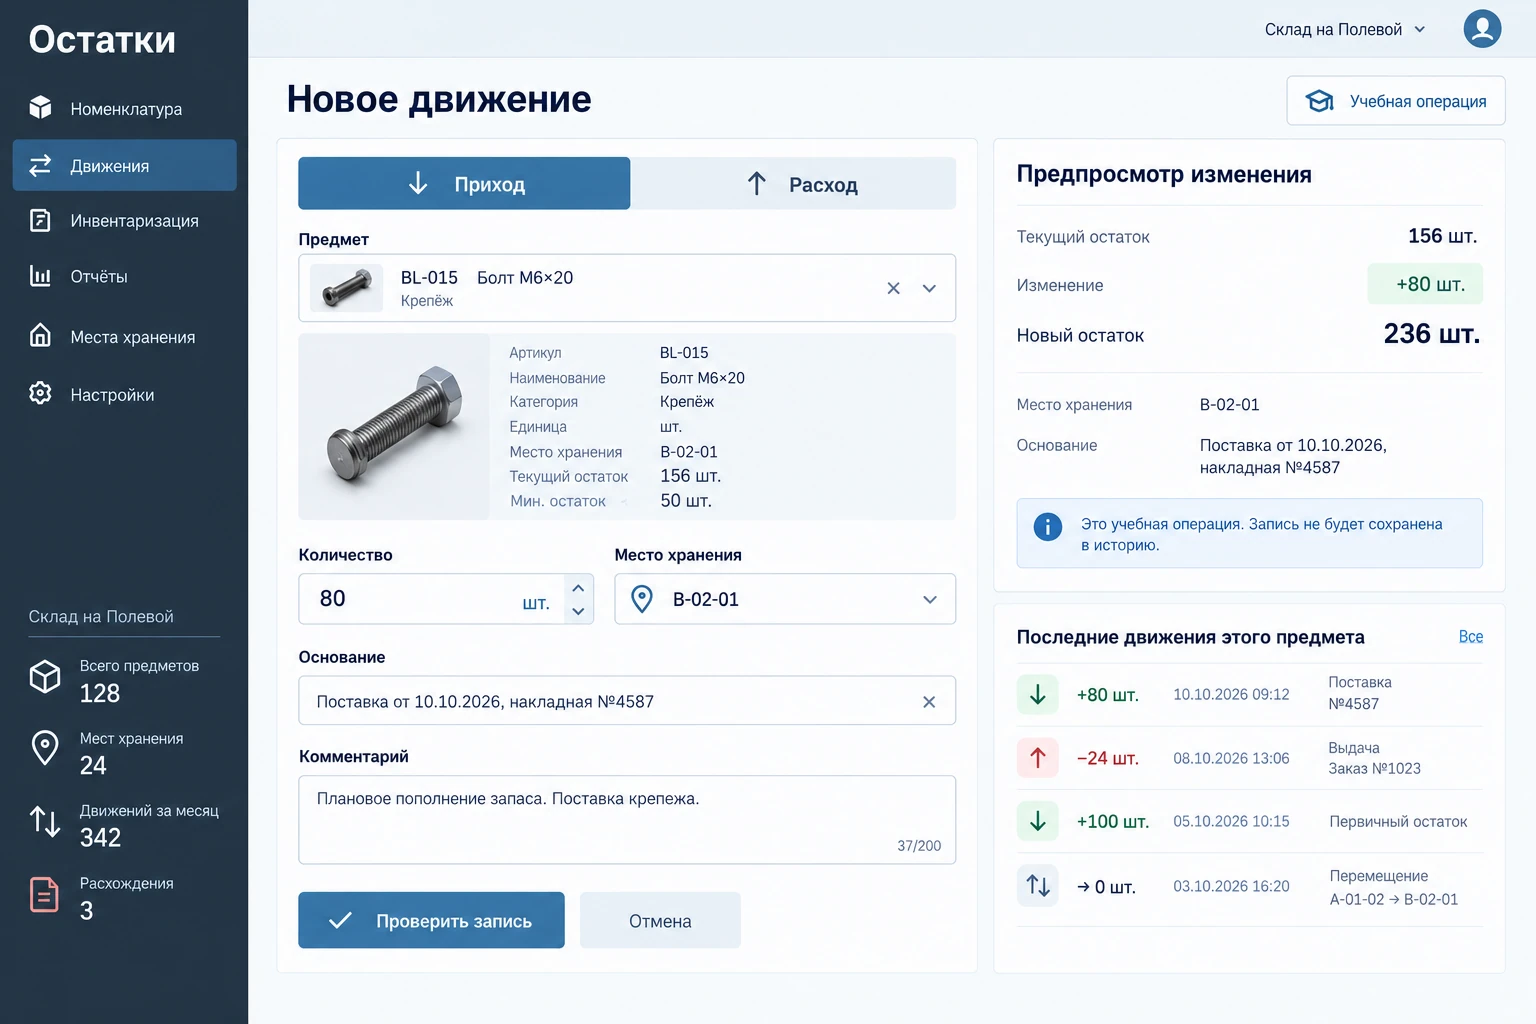The width and height of the screenshot is (1536, 1024).
Task: Click the red arrow icon for the −24 шт. movement
Action: (x=1038, y=758)
